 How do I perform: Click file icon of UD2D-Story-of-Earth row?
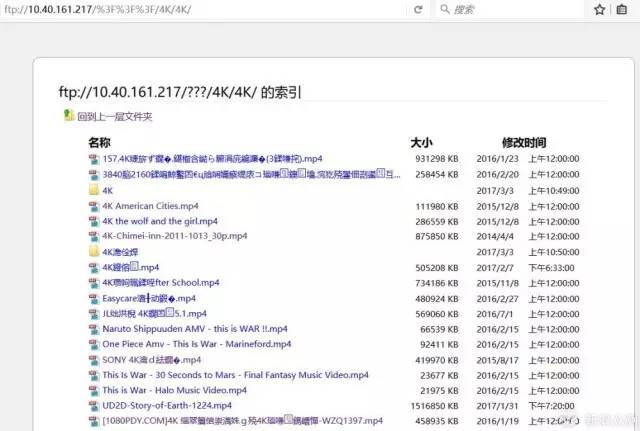94,406
